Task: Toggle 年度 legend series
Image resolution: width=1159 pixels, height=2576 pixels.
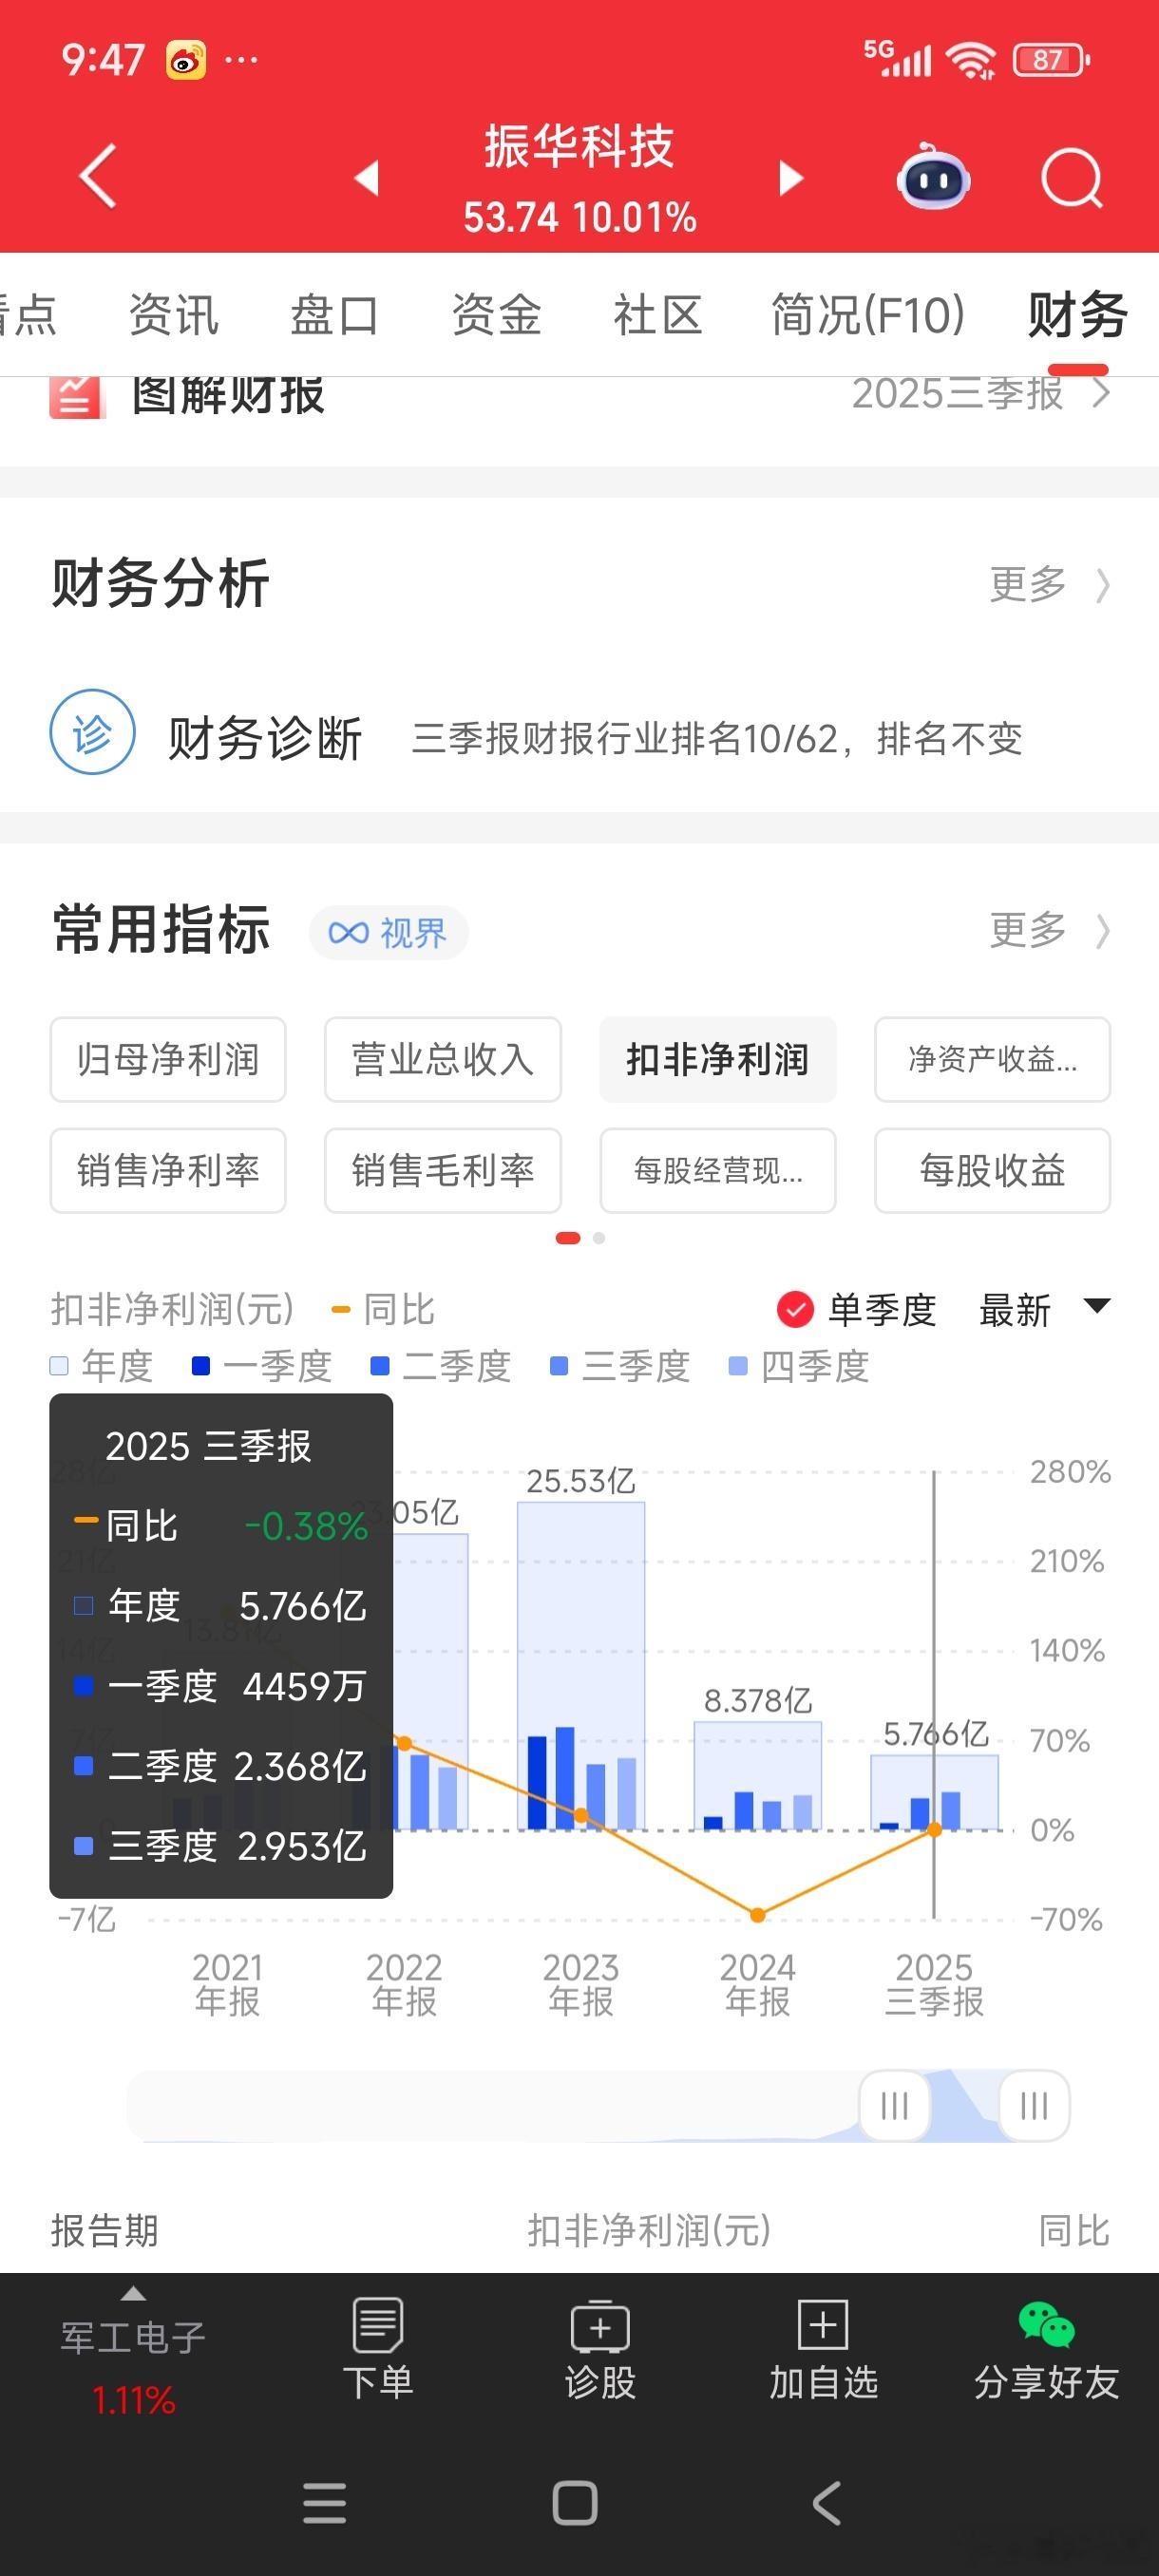Action: coord(101,1366)
